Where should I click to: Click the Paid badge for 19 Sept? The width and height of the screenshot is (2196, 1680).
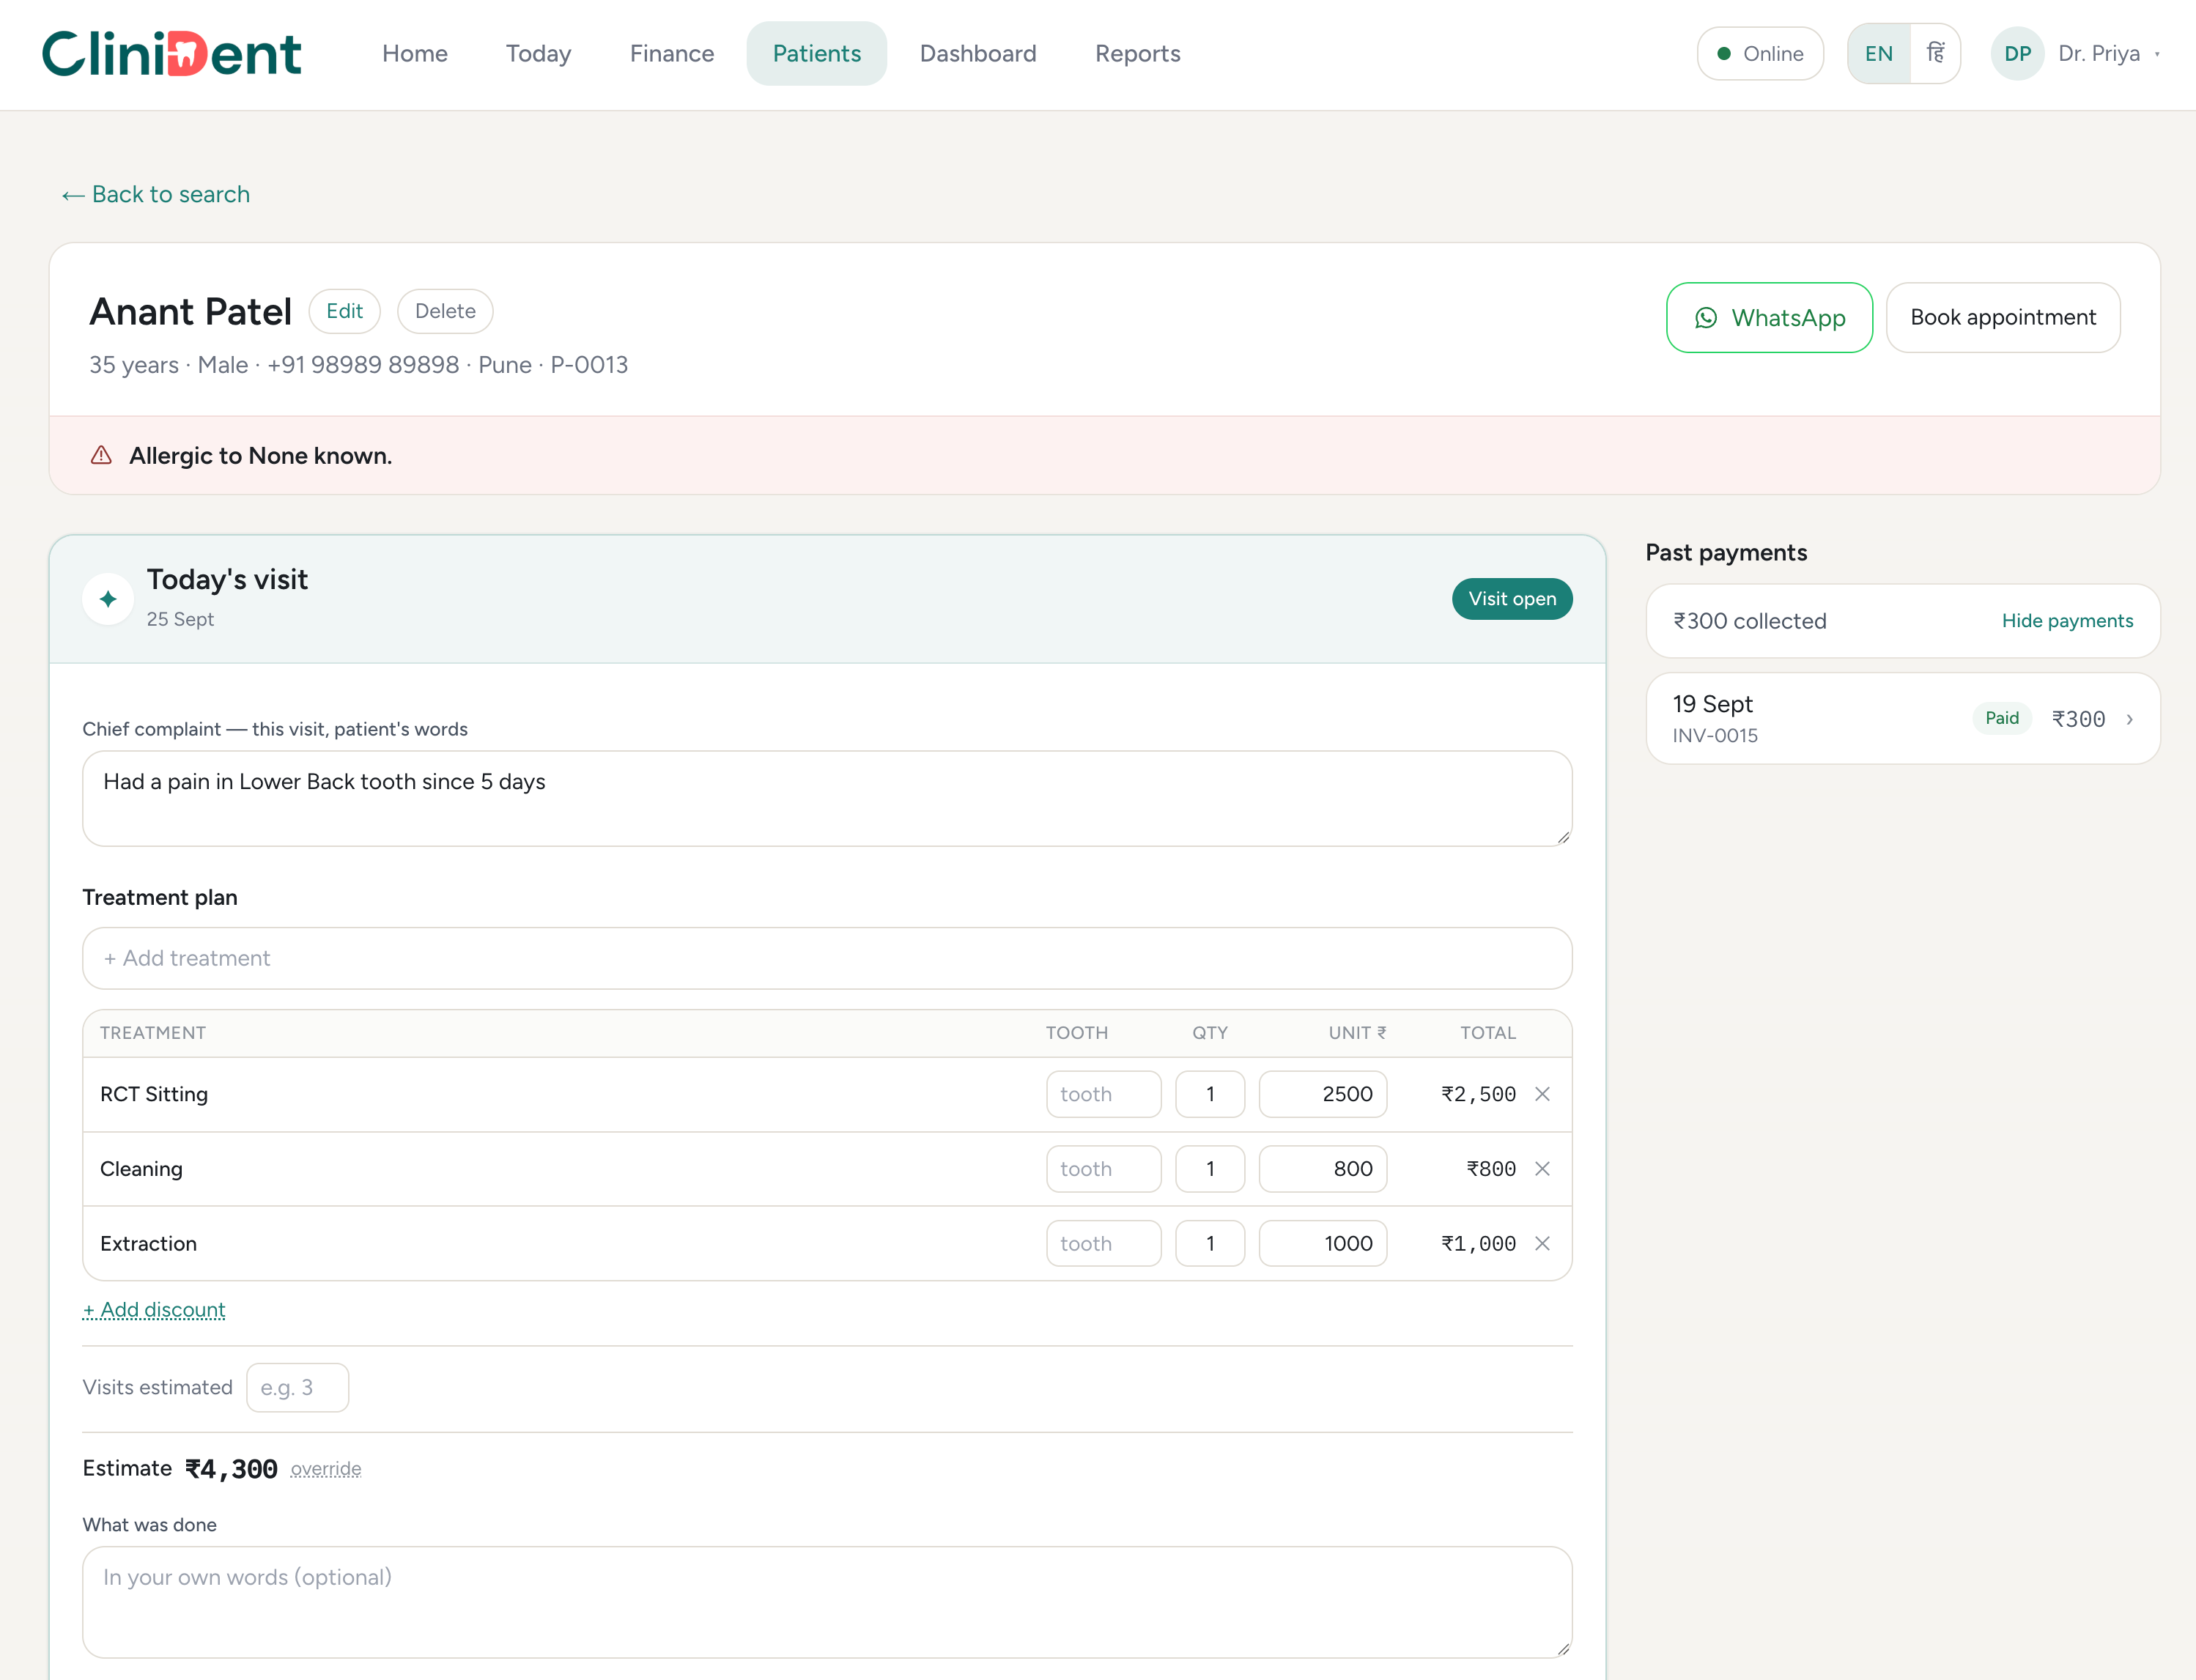click(x=2002, y=718)
